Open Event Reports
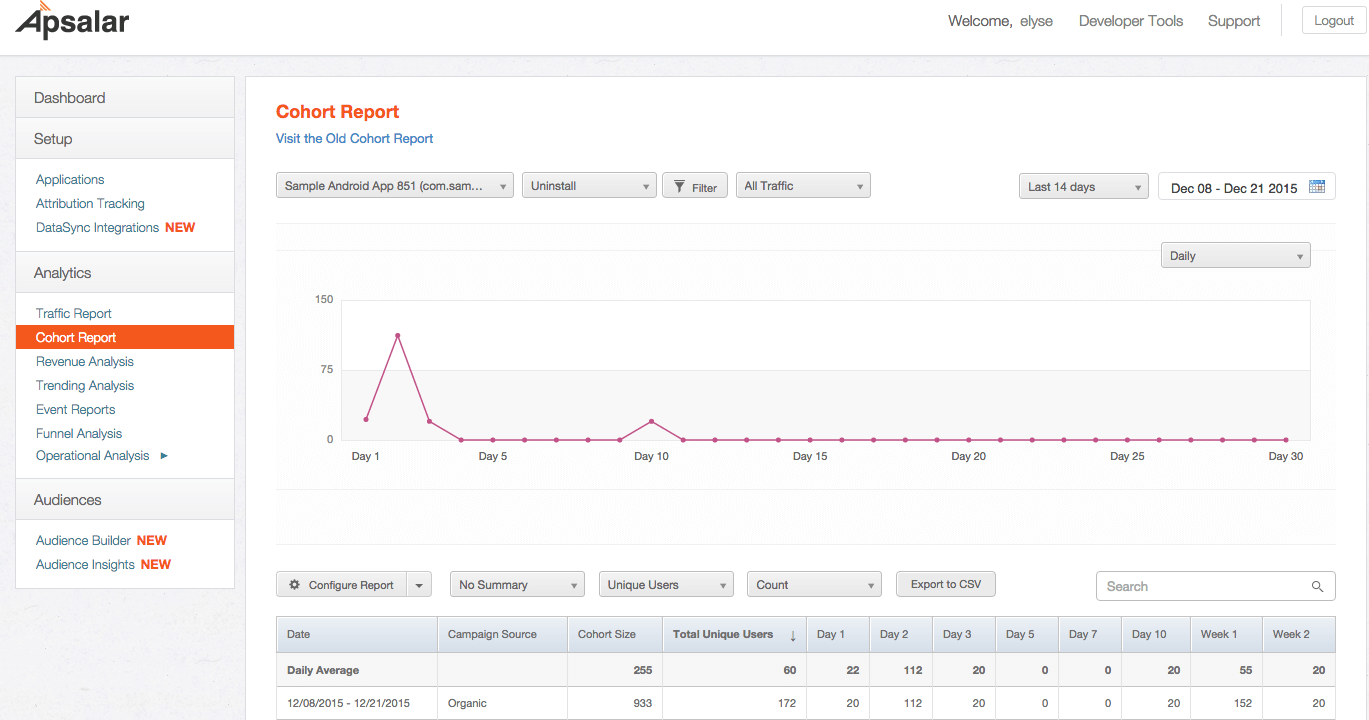This screenshot has height=720, width=1369. click(x=75, y=410)
